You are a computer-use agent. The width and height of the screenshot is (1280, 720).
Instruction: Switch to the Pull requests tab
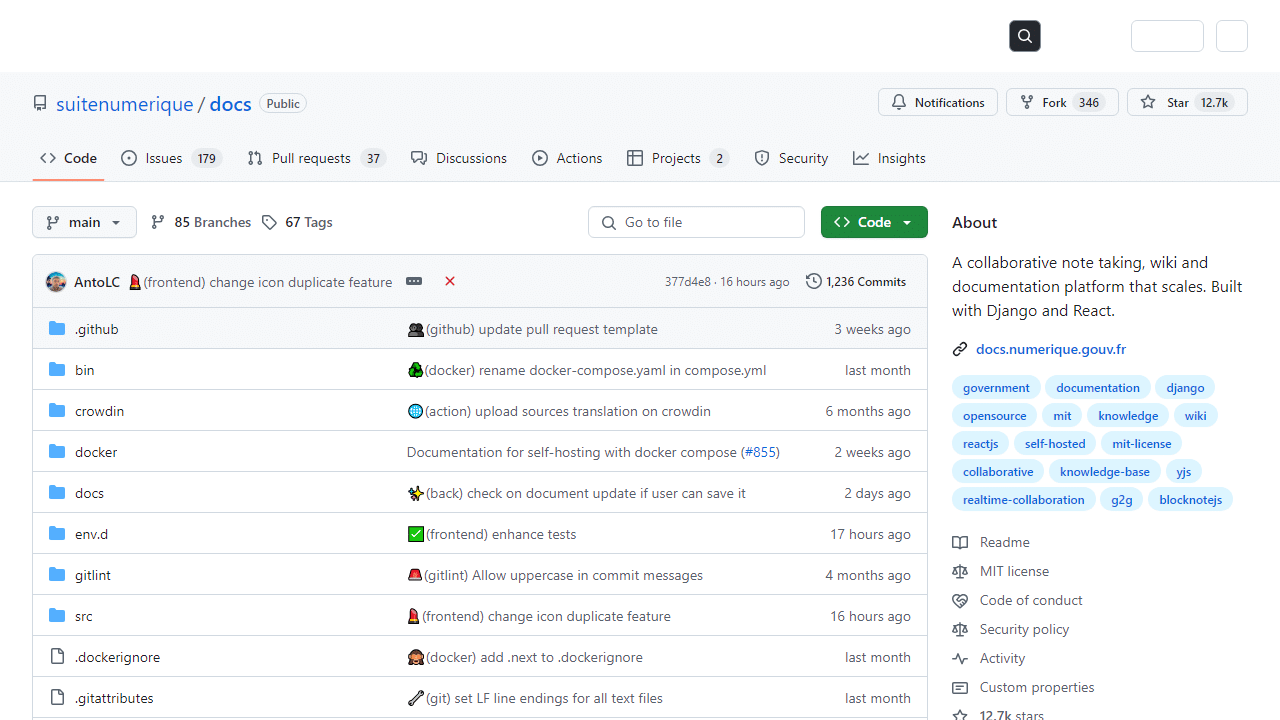point(317,158)
